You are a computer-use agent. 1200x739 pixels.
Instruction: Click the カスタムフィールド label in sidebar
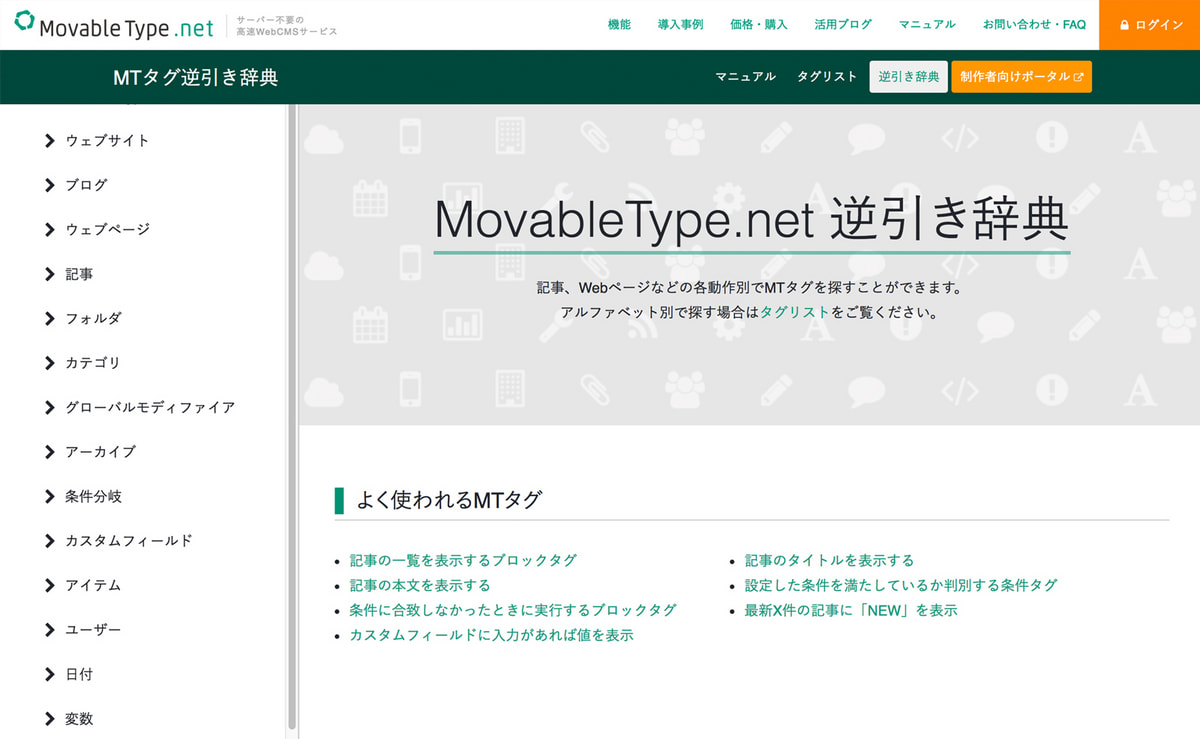[129, 541]
